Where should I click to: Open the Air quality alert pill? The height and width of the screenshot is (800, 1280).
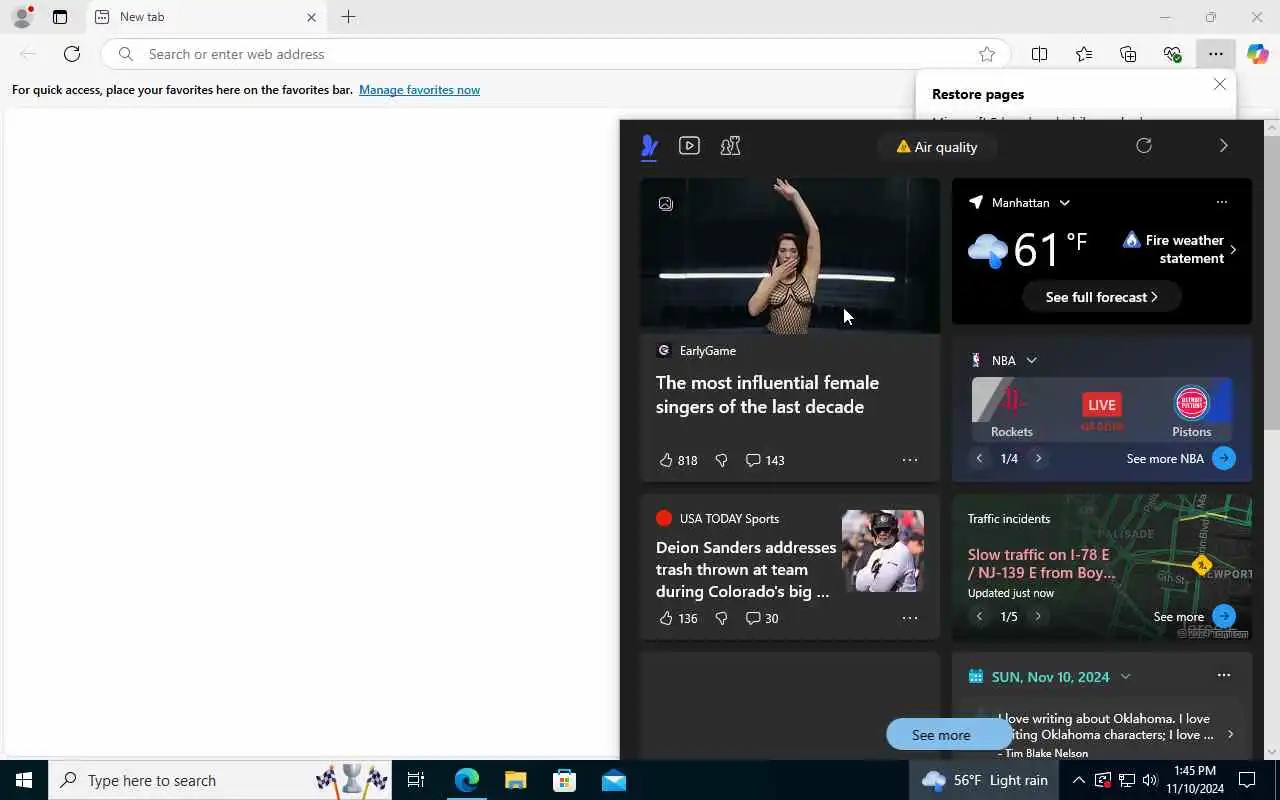point(937,147)
